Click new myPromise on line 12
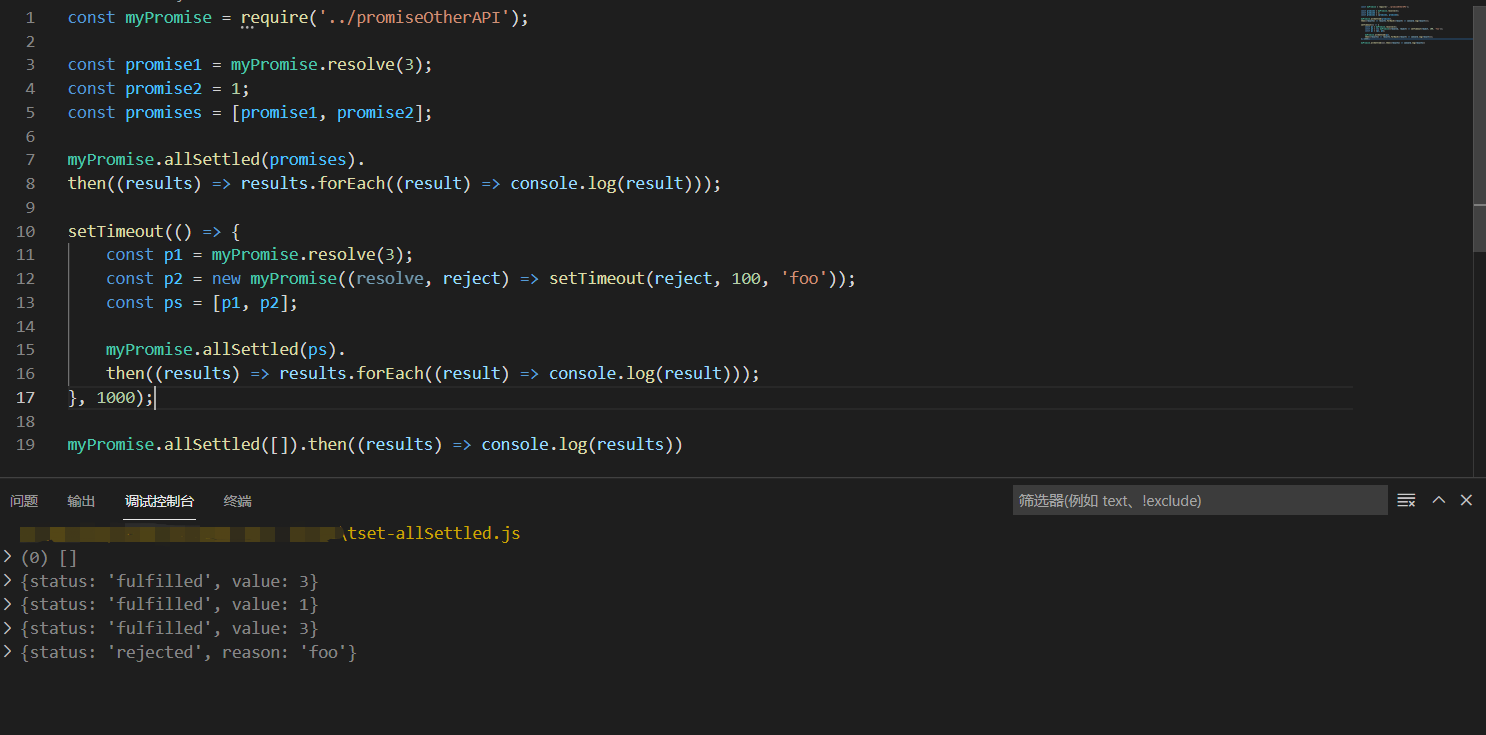 click(x=274, y=279)
